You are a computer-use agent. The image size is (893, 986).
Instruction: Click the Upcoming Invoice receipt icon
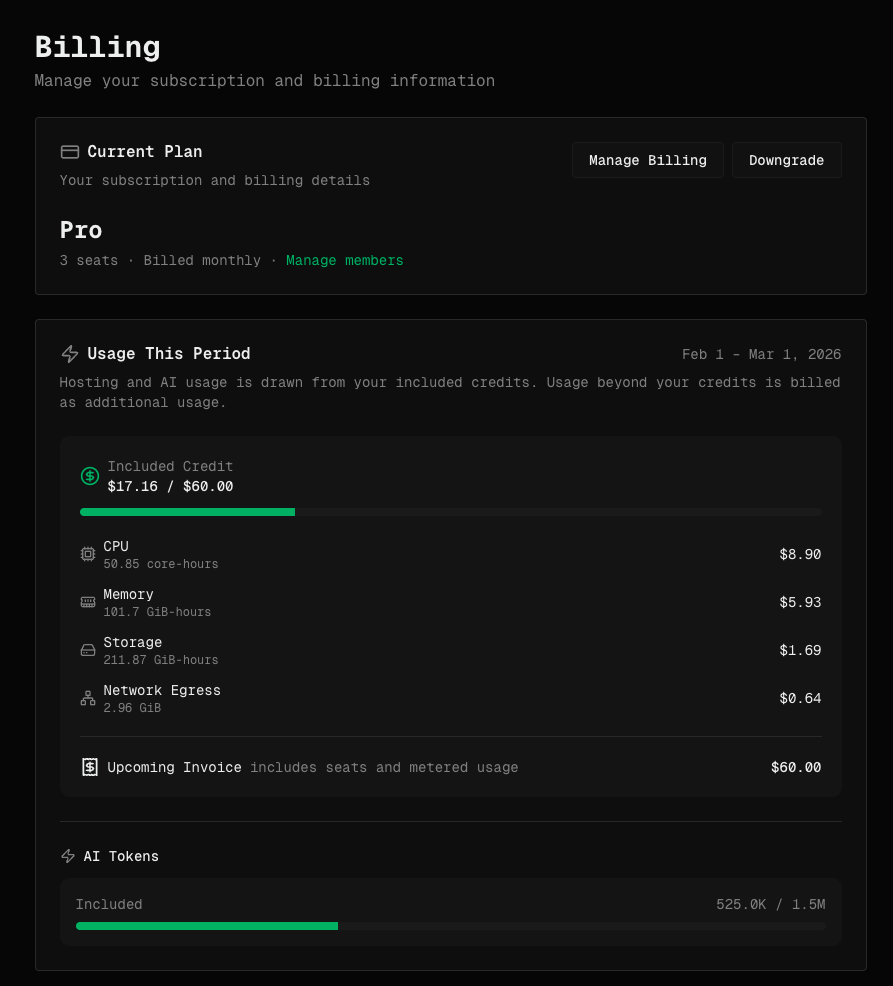pos(90,767)
